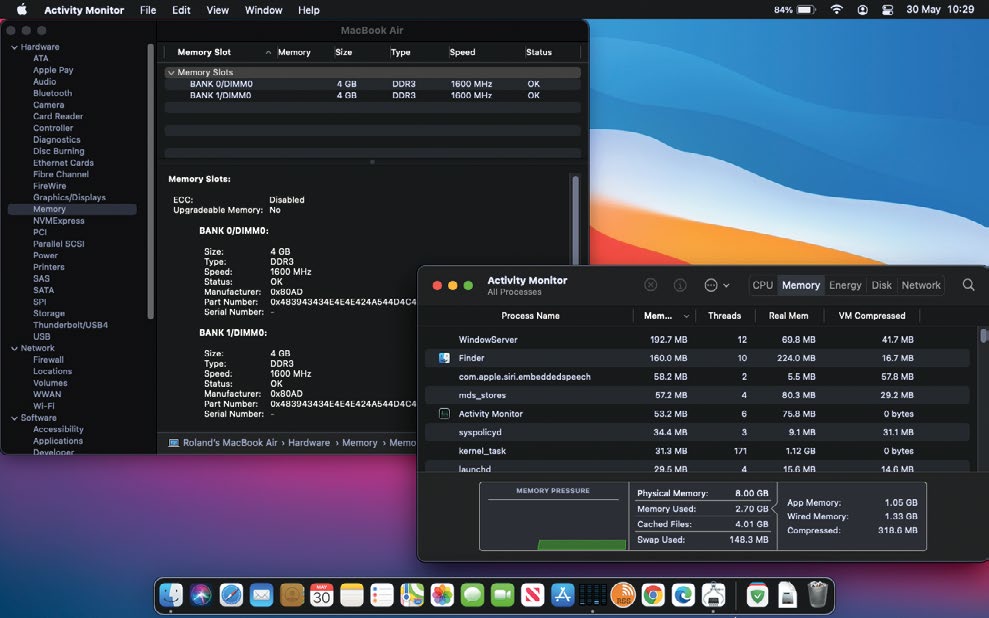
Task: Open the green shield app in the Dock
Action: click(758, 594)
